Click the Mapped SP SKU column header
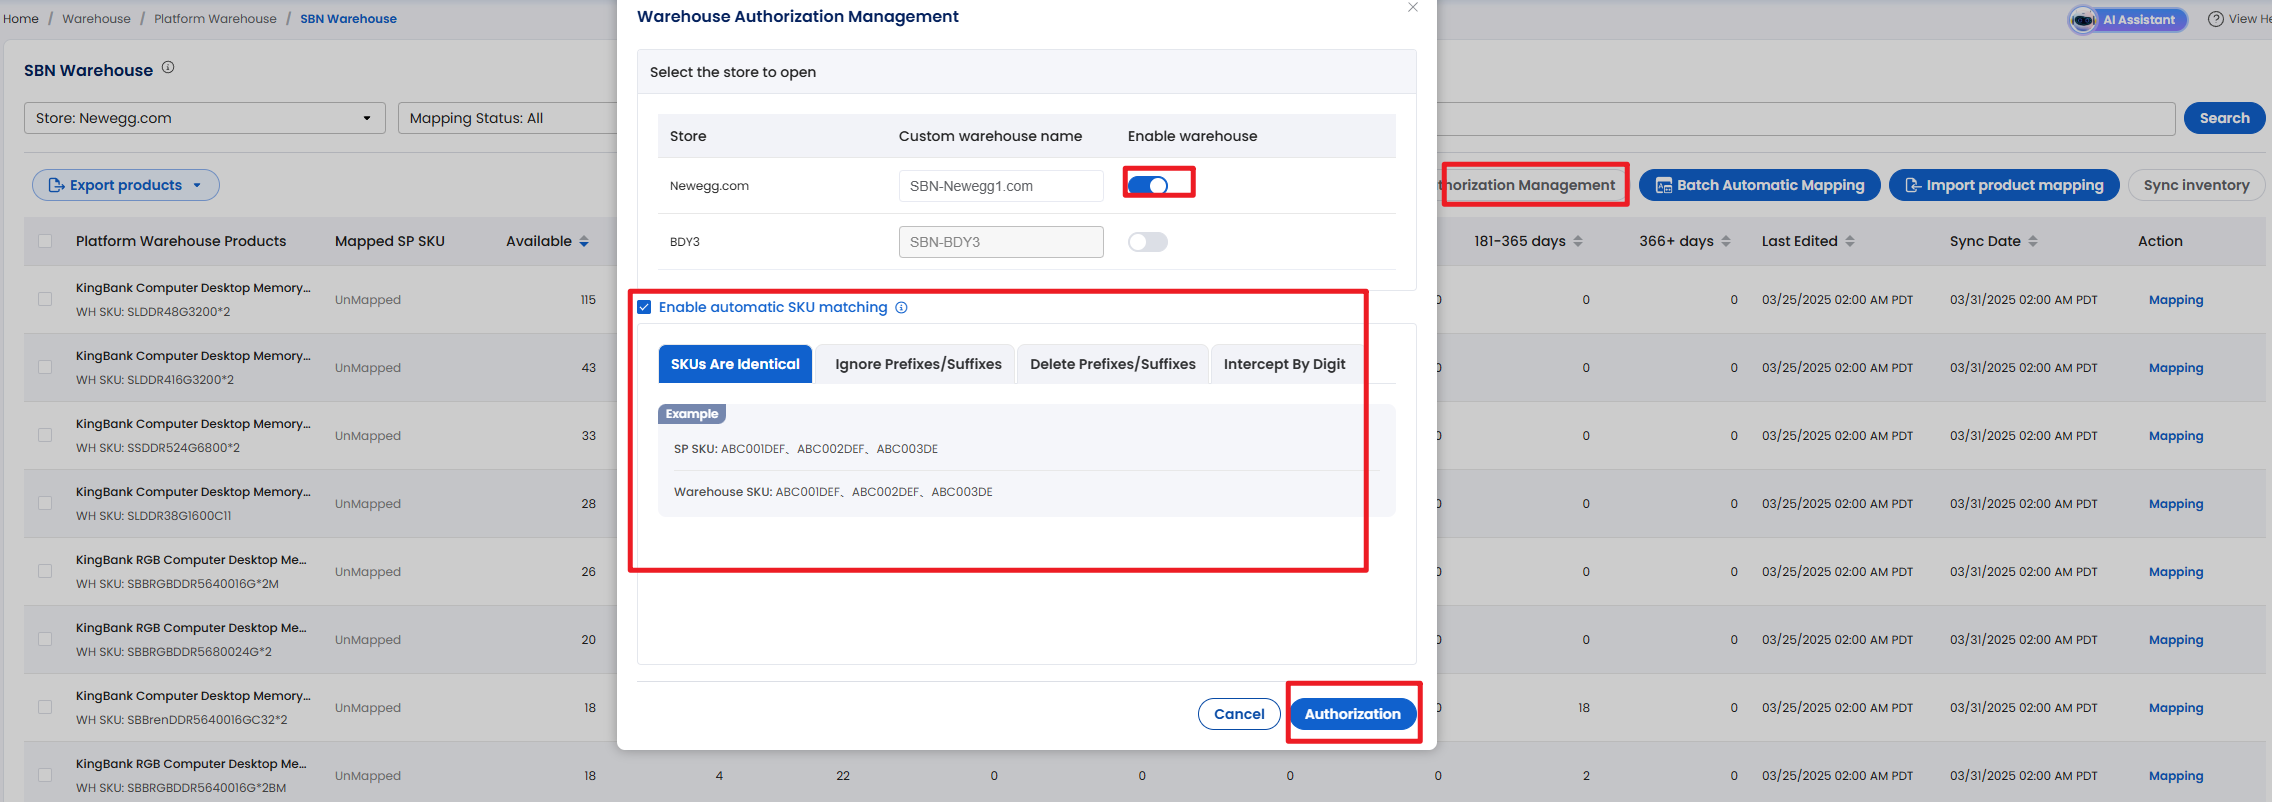This screenshot has width=2272, height=802. [x=390, y=241]
